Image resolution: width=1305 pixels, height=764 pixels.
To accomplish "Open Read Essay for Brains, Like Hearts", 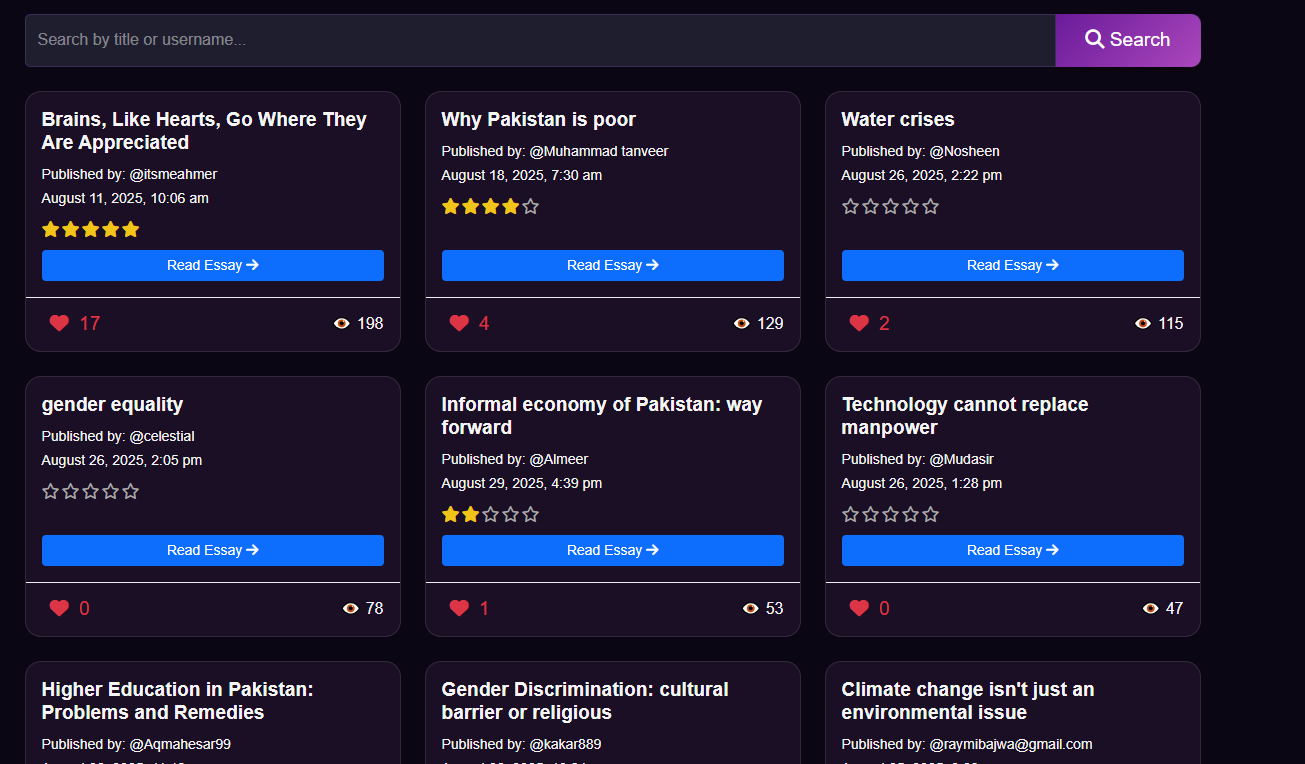I will tap(212, 265).
